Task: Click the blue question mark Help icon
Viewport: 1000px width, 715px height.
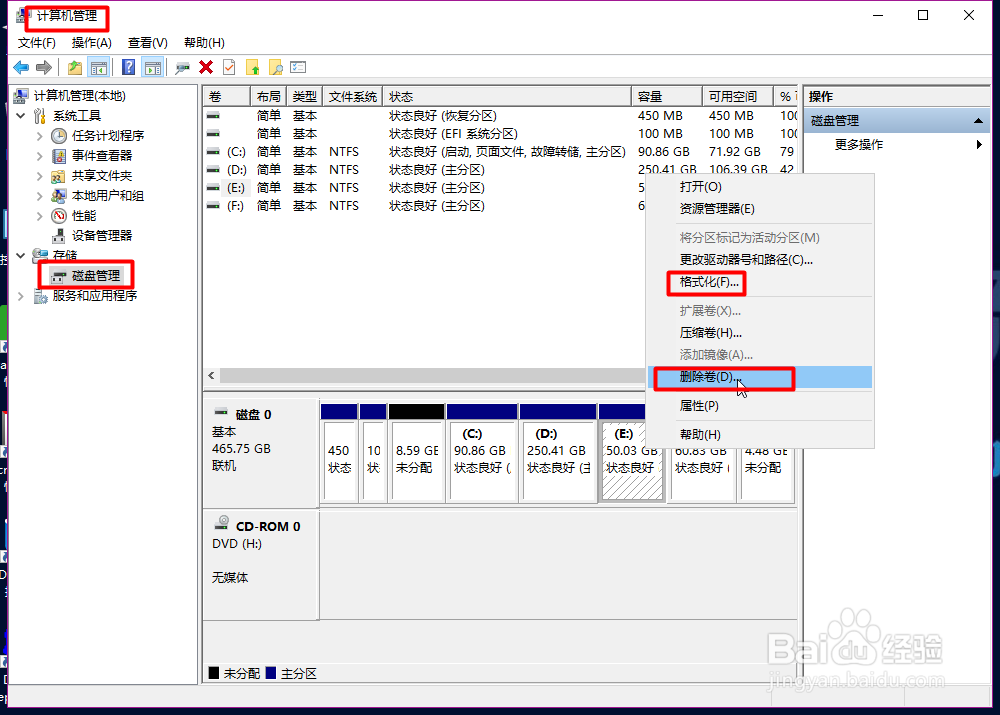Action: pyautogui.click(x=128, y=67)
